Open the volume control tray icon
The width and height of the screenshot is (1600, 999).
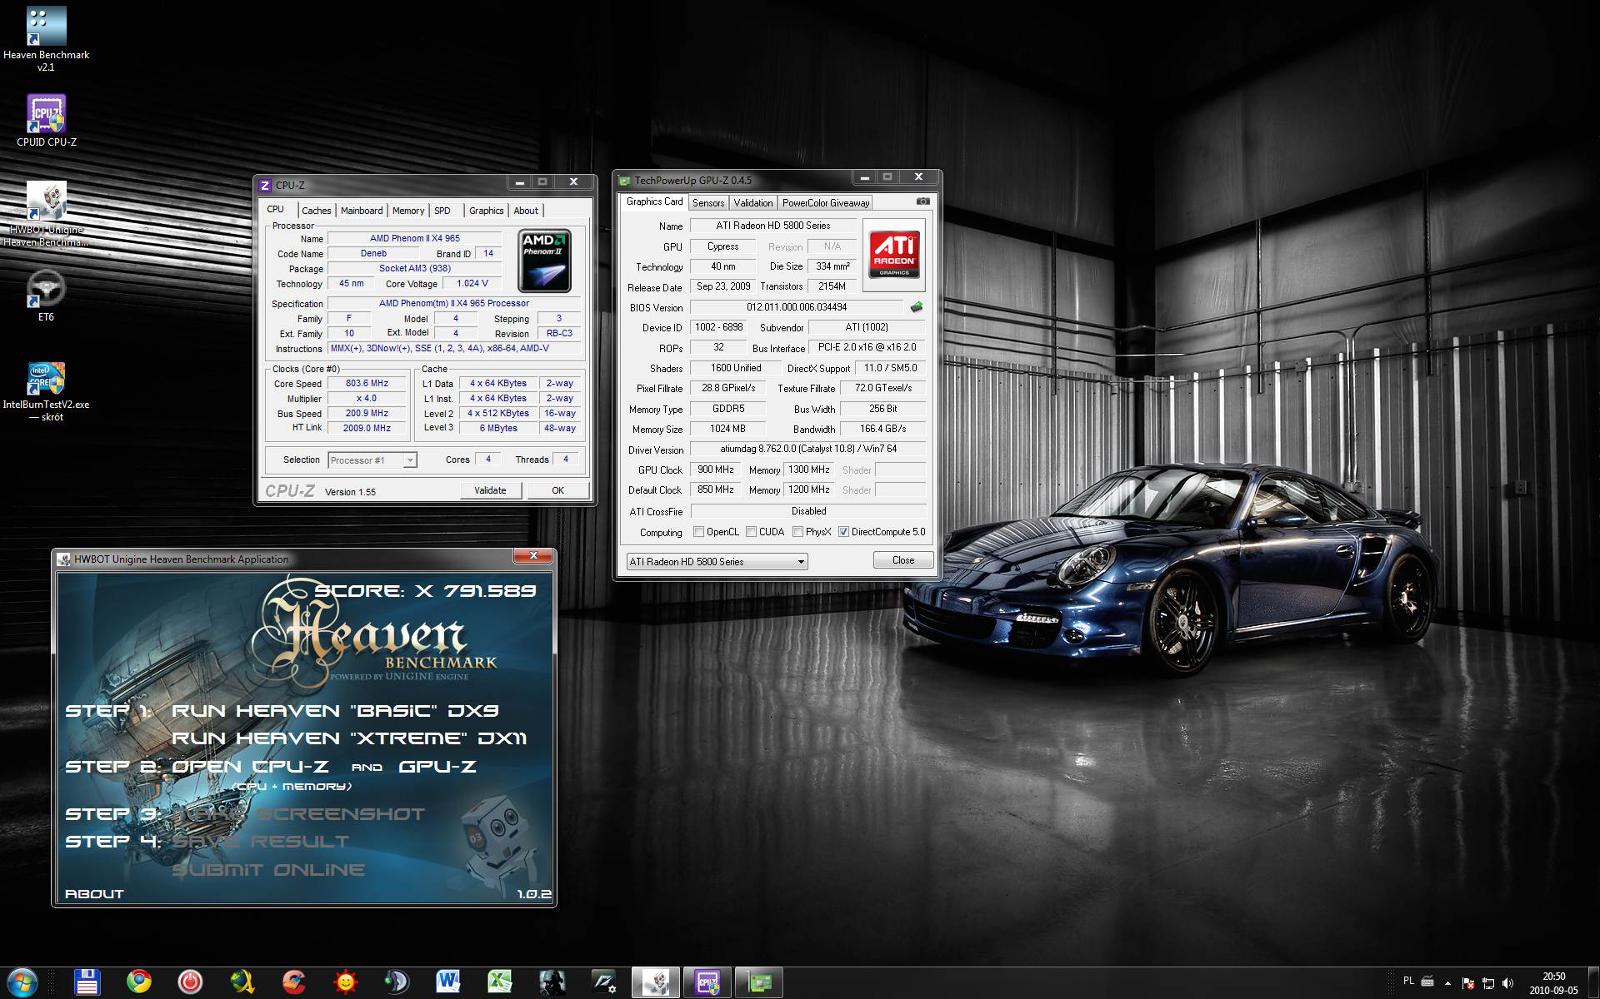pos(1508,983)
